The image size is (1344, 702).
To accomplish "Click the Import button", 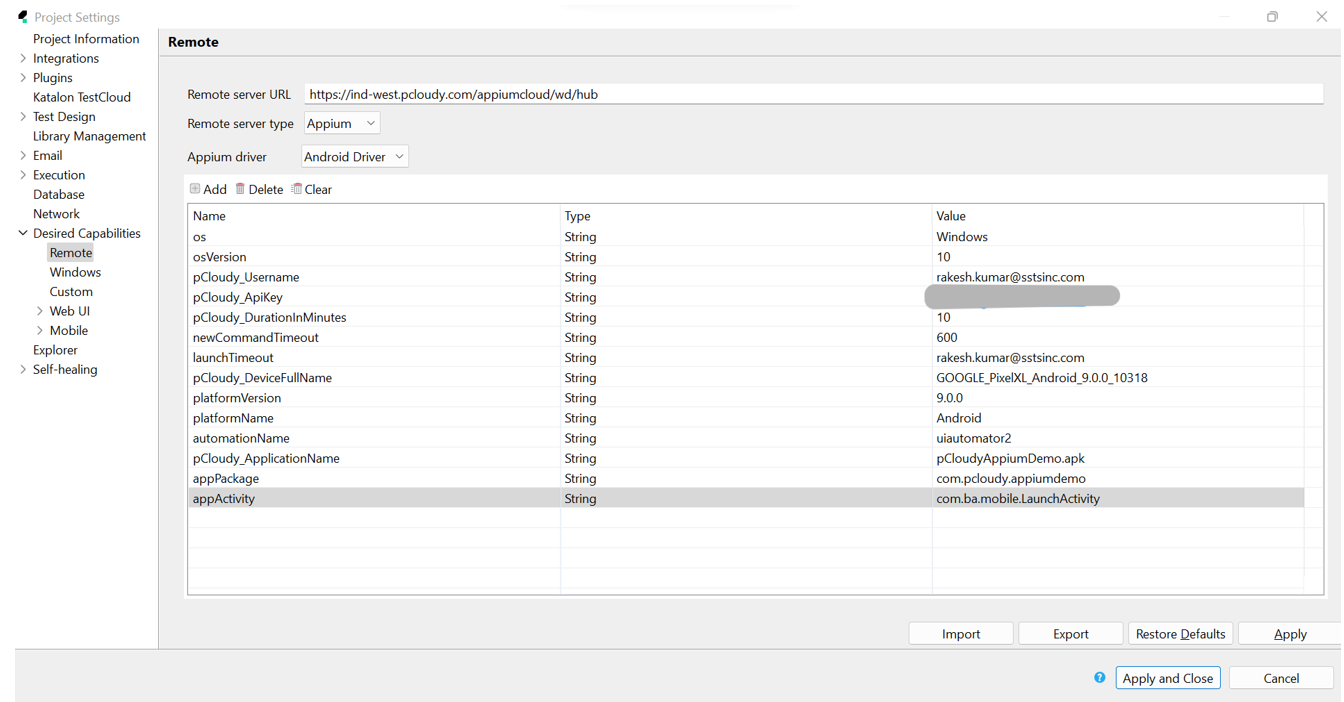I will point(960,633).
